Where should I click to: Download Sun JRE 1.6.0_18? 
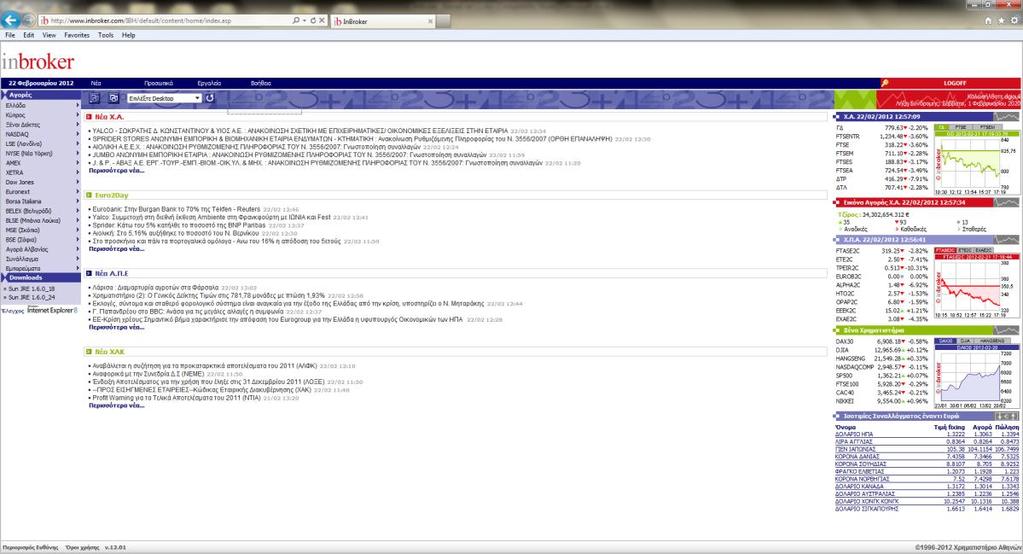(x=31, y=288)
